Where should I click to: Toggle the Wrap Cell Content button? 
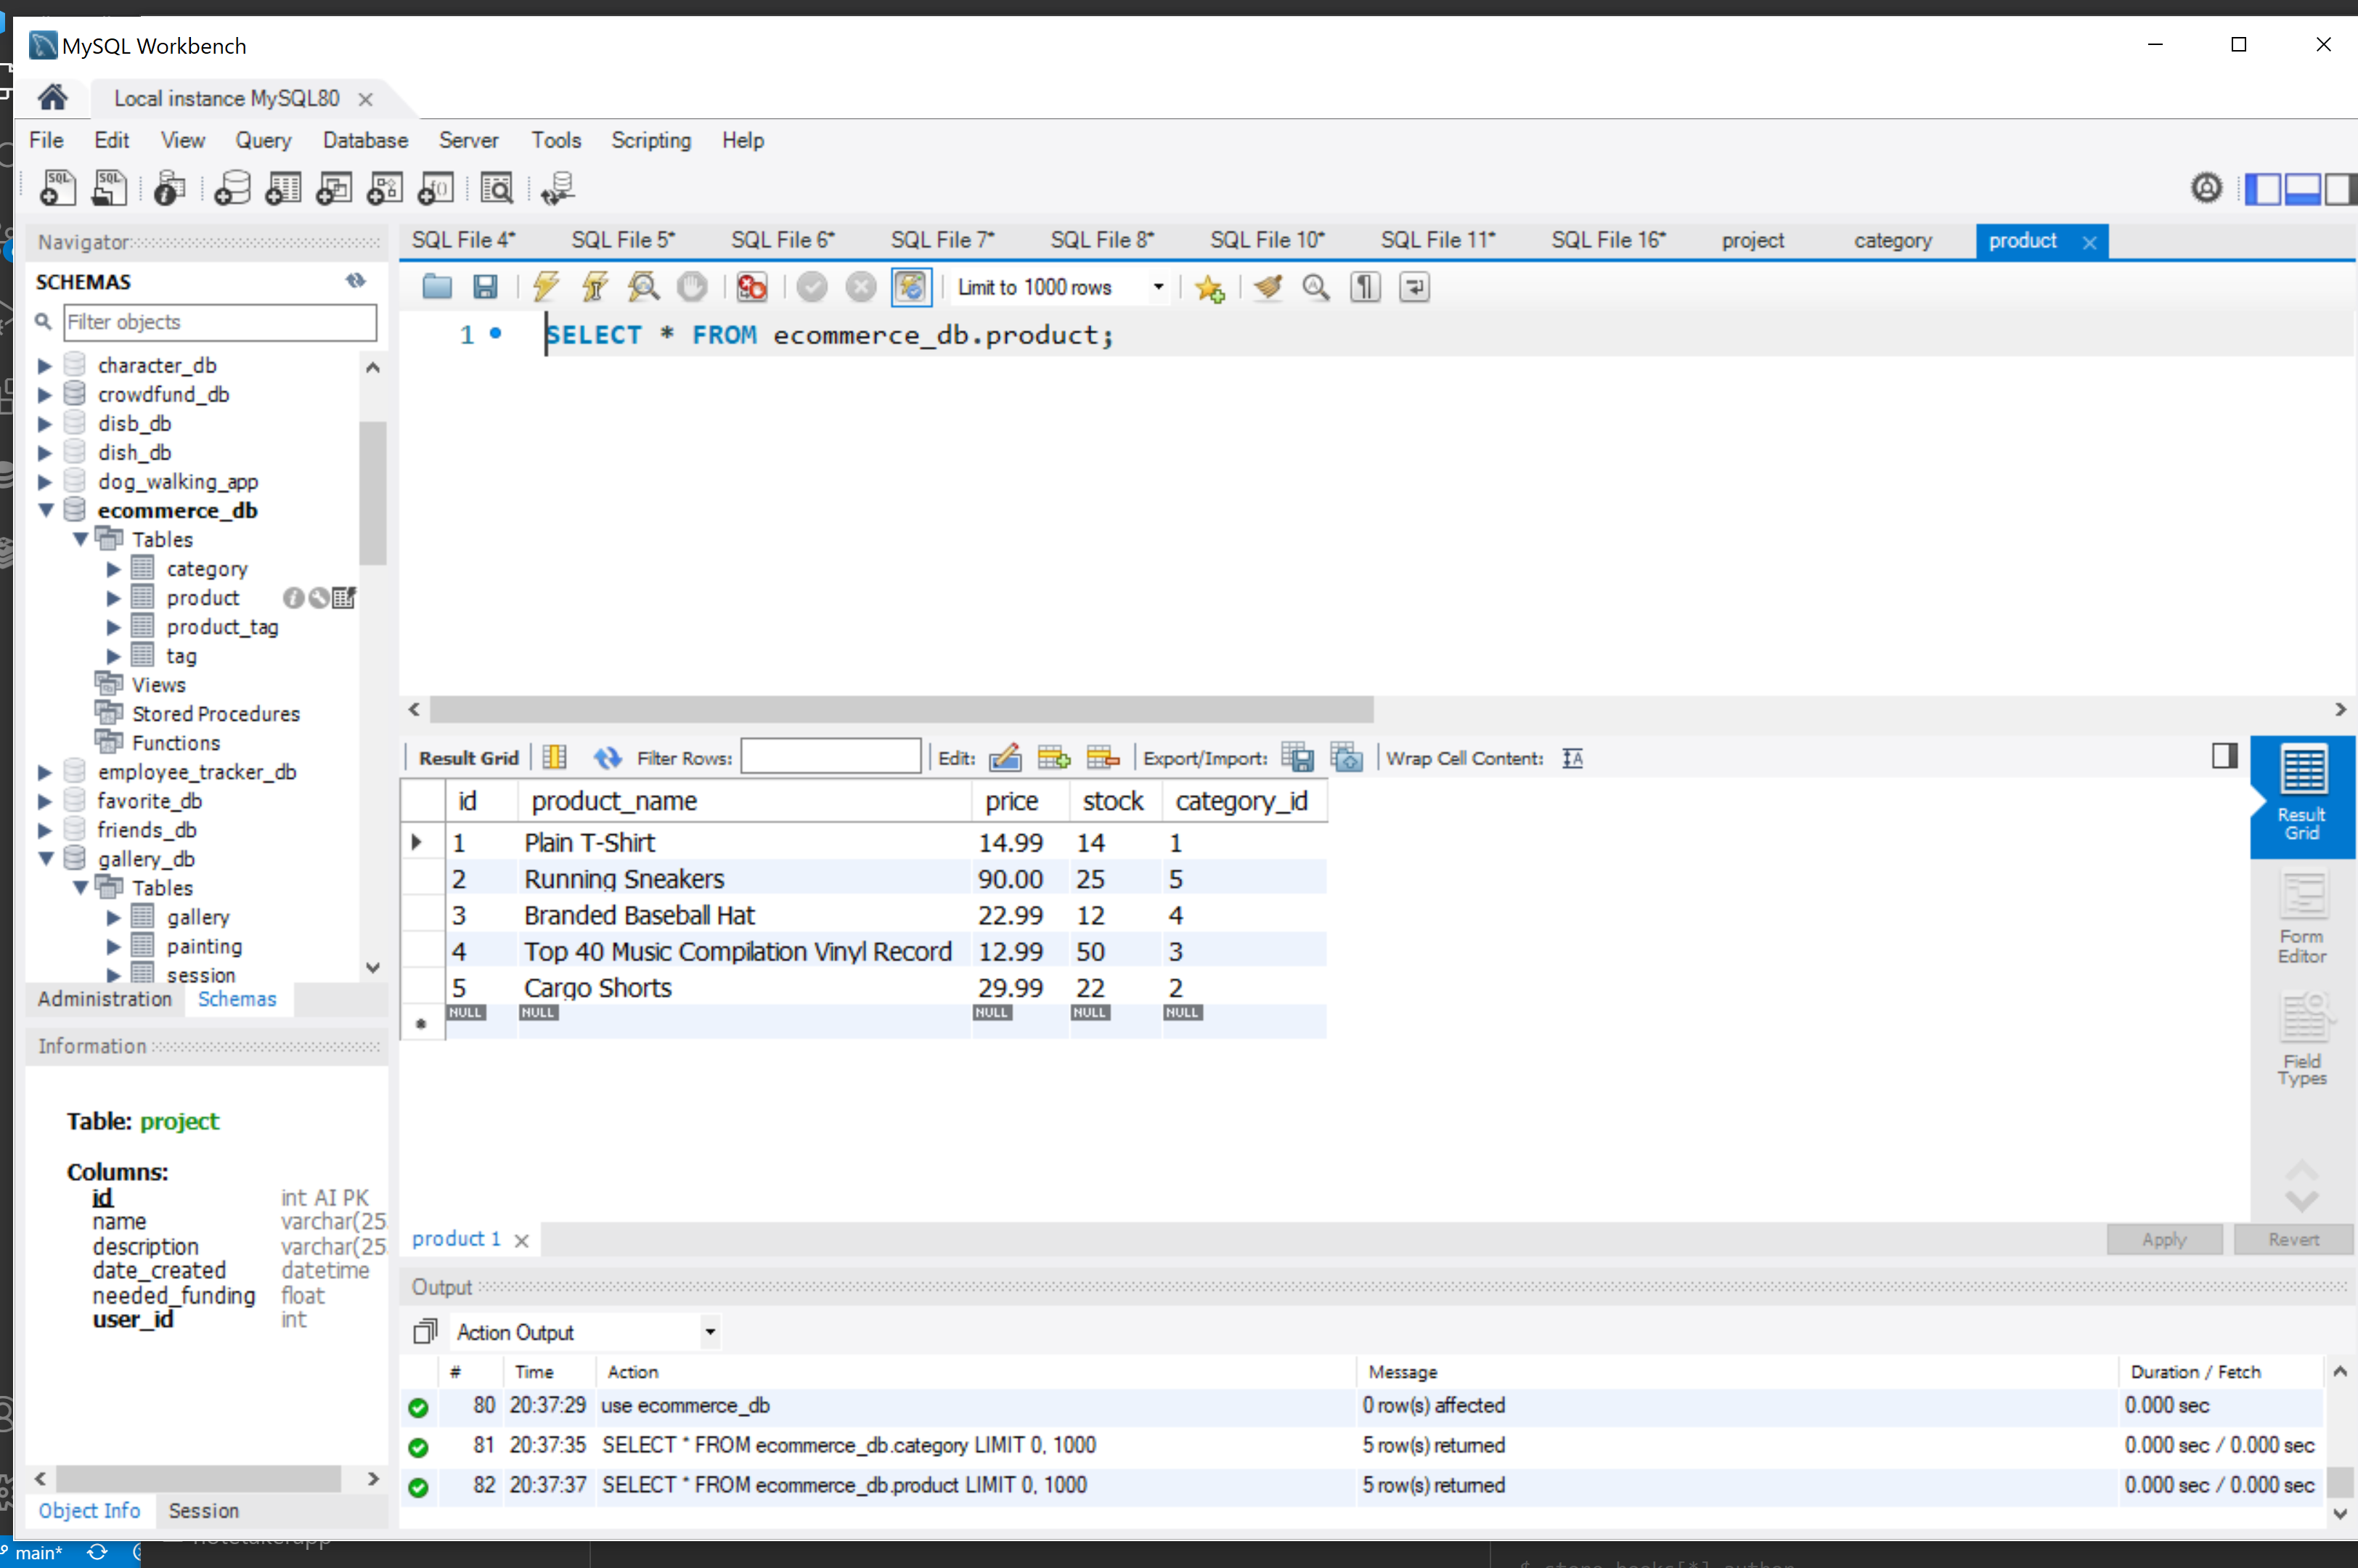coord(1572,758)
